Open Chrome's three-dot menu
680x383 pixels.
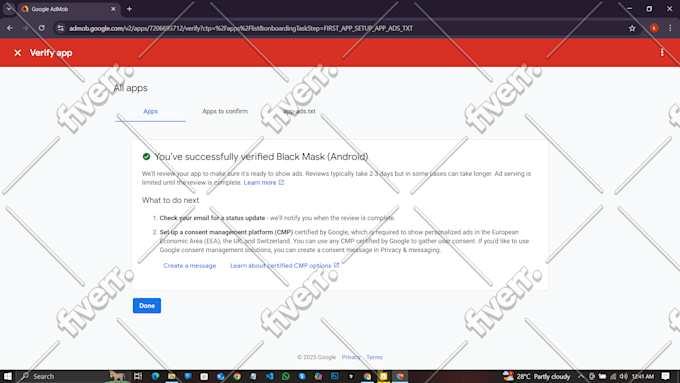670,28
